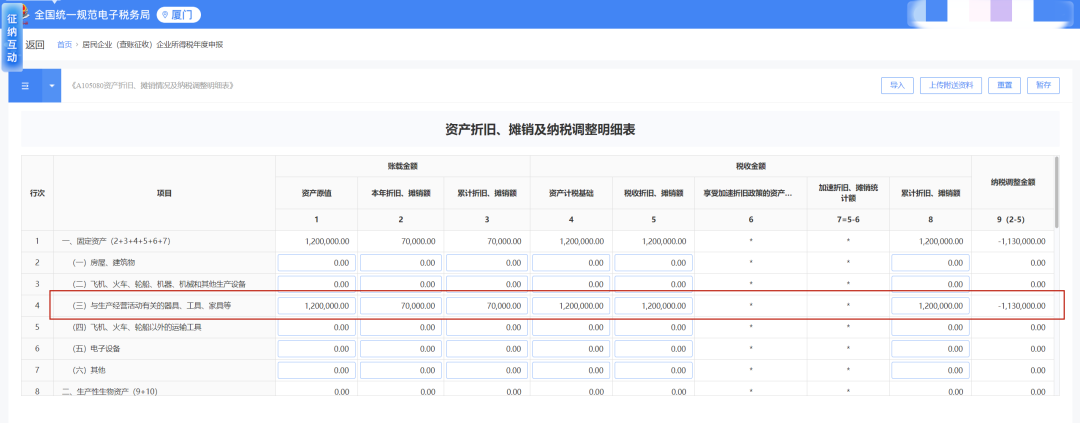Image resolution: width=1080 pixels, height=423 pixels.
Task: Click 享受加速折旧政策 column header
Action: pyautogui.click(x=750, y=192)
